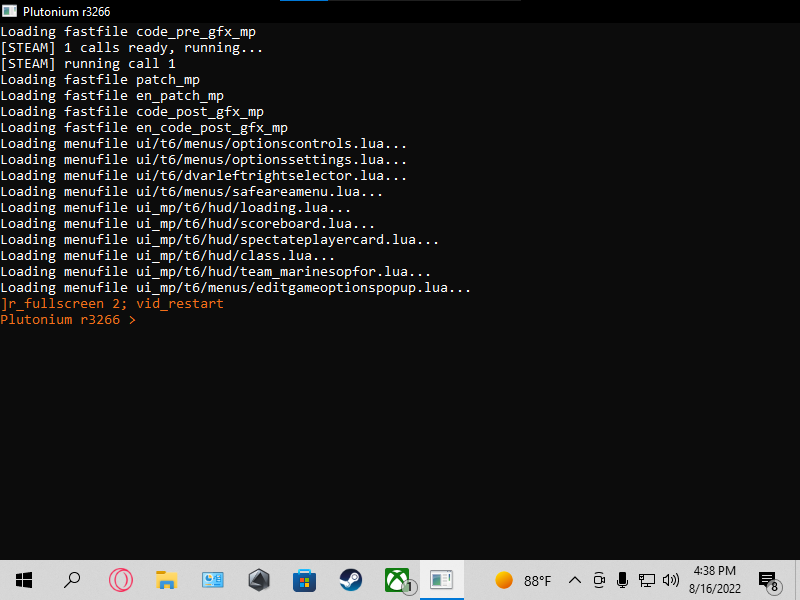Open taskbar search magnifier
This screenshot has height=600, width=800.
click(x=72, y=580)
